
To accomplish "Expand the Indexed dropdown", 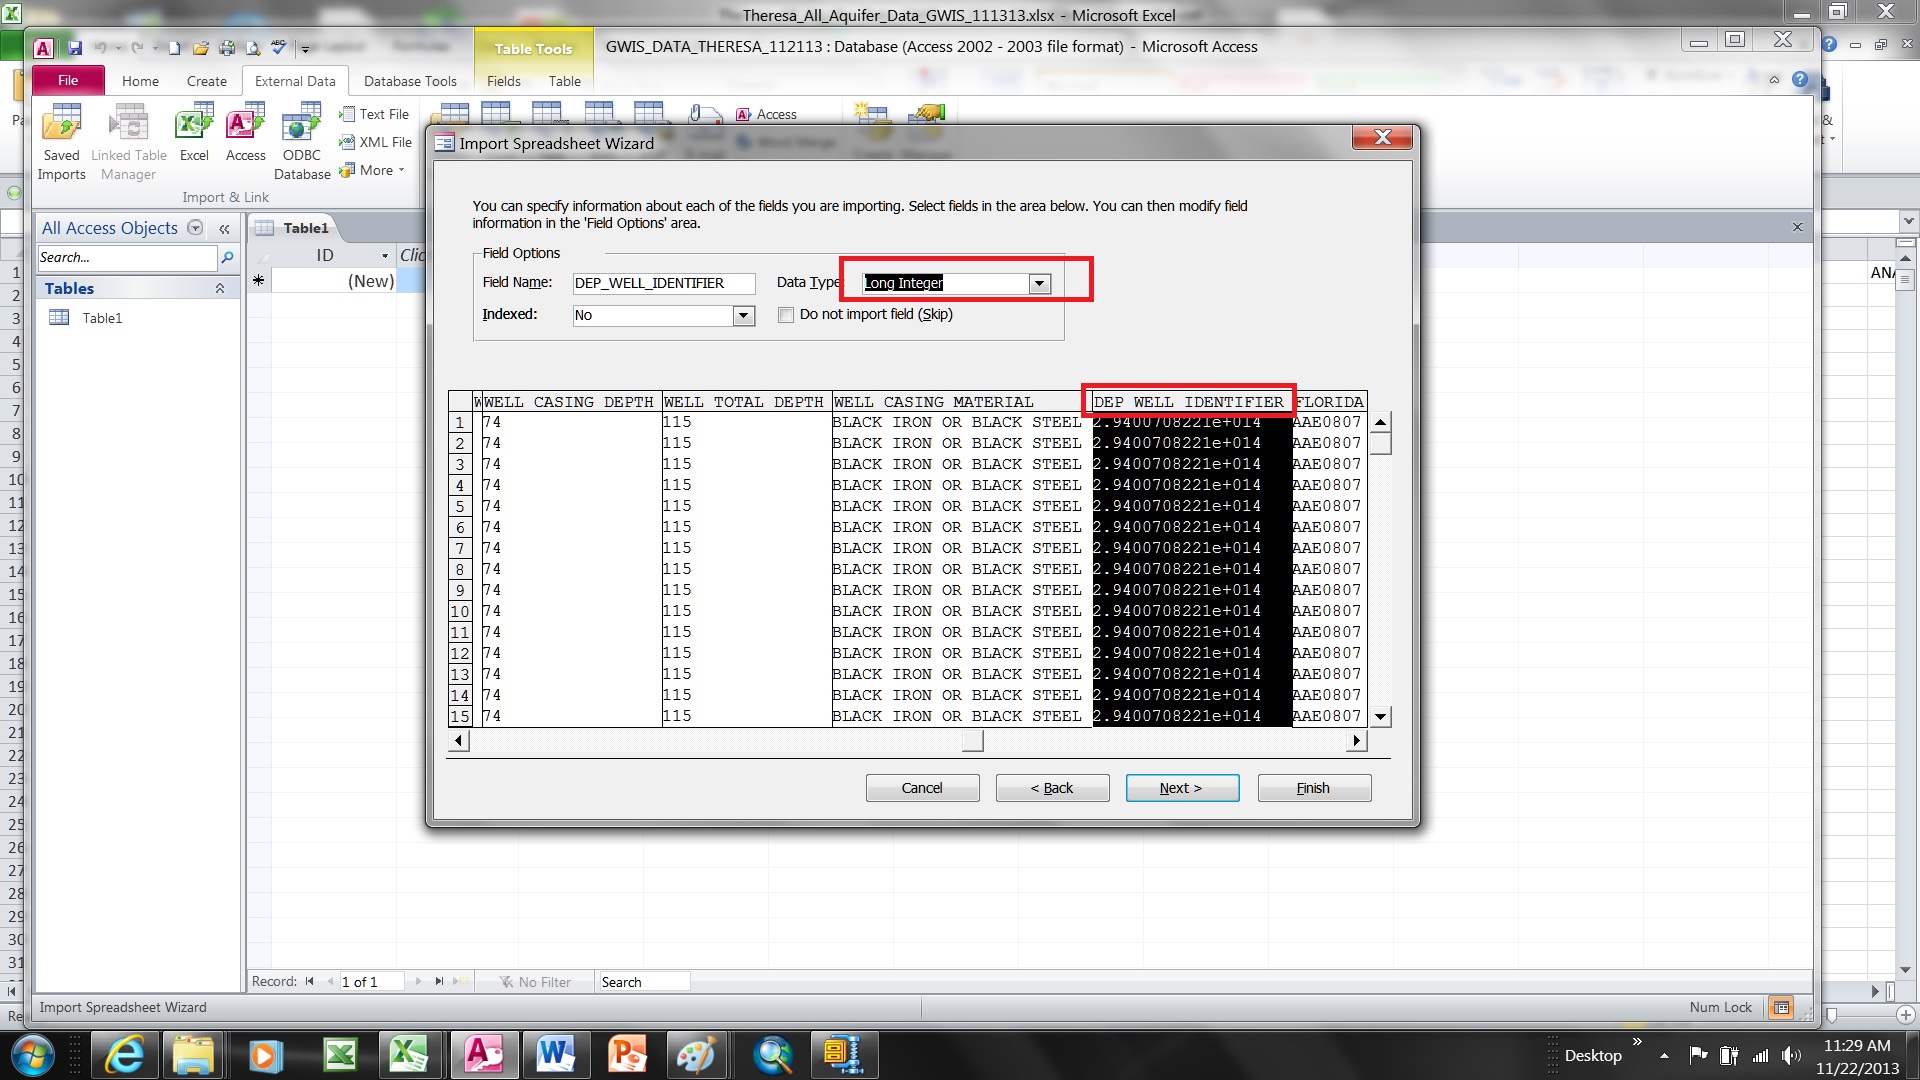I will click(743, 316).
